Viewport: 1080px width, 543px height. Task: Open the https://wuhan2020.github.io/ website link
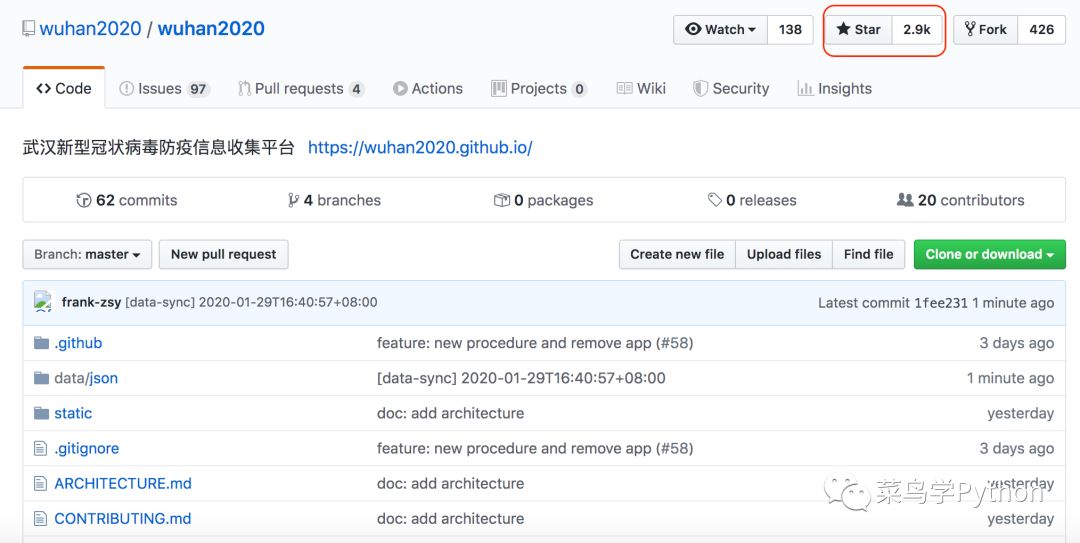[x=420, y=147]
